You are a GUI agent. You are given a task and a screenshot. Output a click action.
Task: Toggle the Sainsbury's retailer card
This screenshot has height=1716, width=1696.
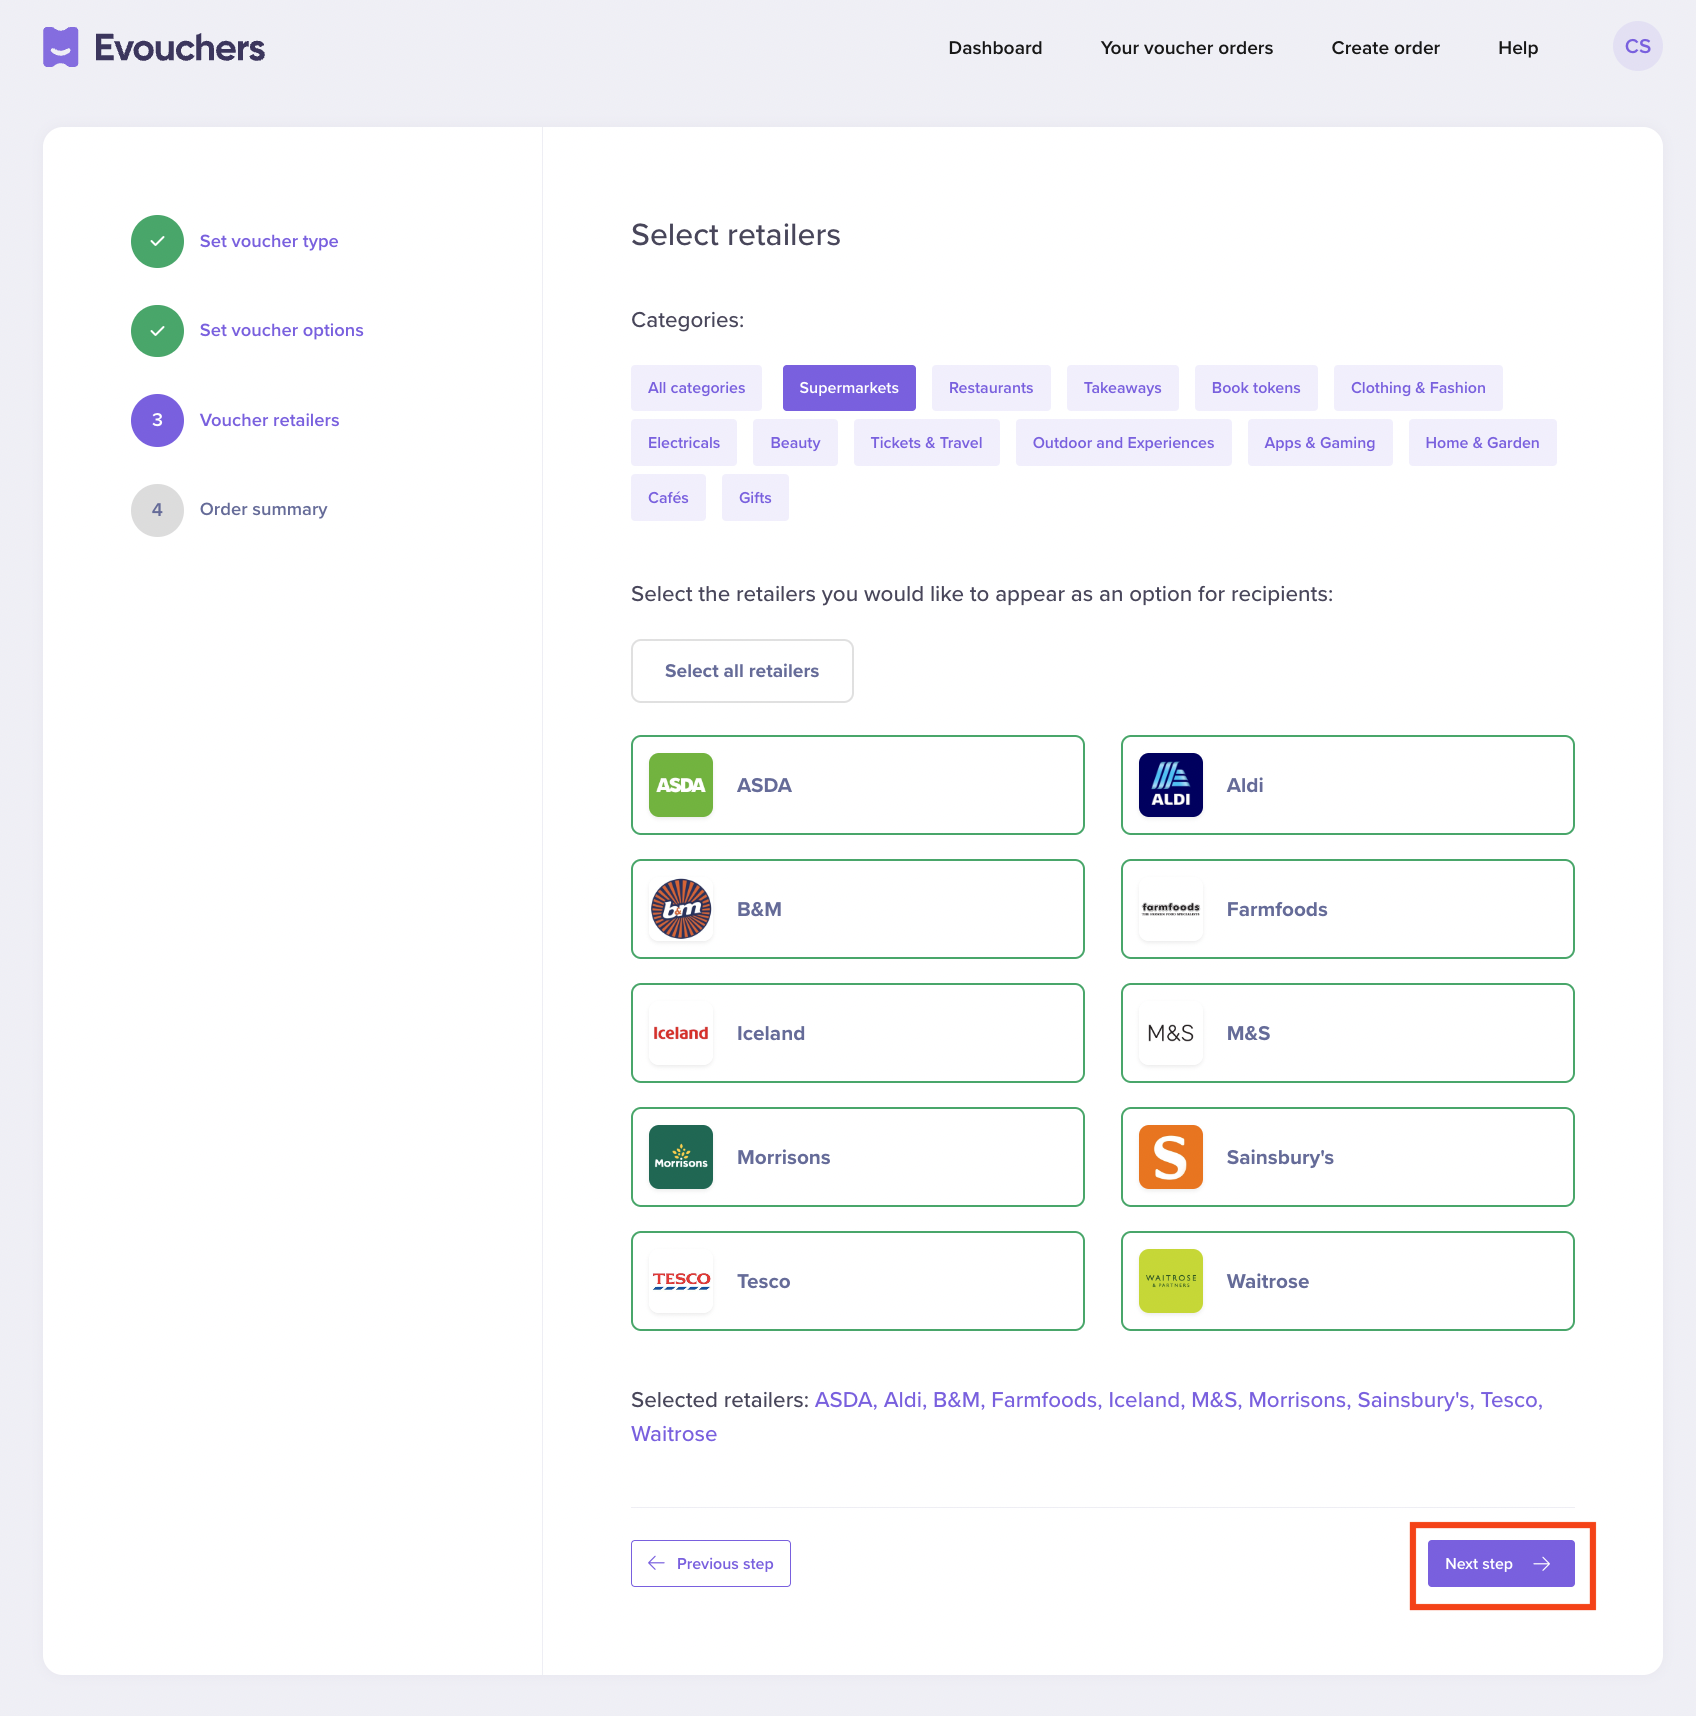pyautogui.click(x=1348, y=1157)
